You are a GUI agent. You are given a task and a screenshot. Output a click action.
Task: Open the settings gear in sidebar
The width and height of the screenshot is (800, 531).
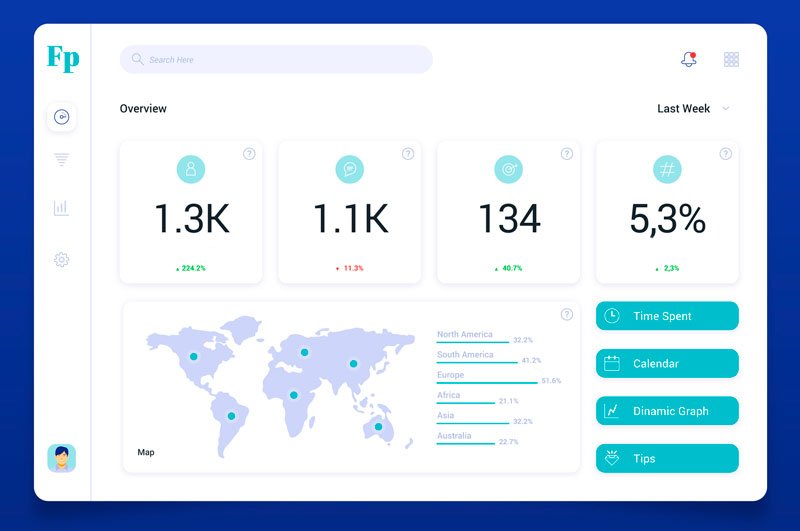[61, 260]
